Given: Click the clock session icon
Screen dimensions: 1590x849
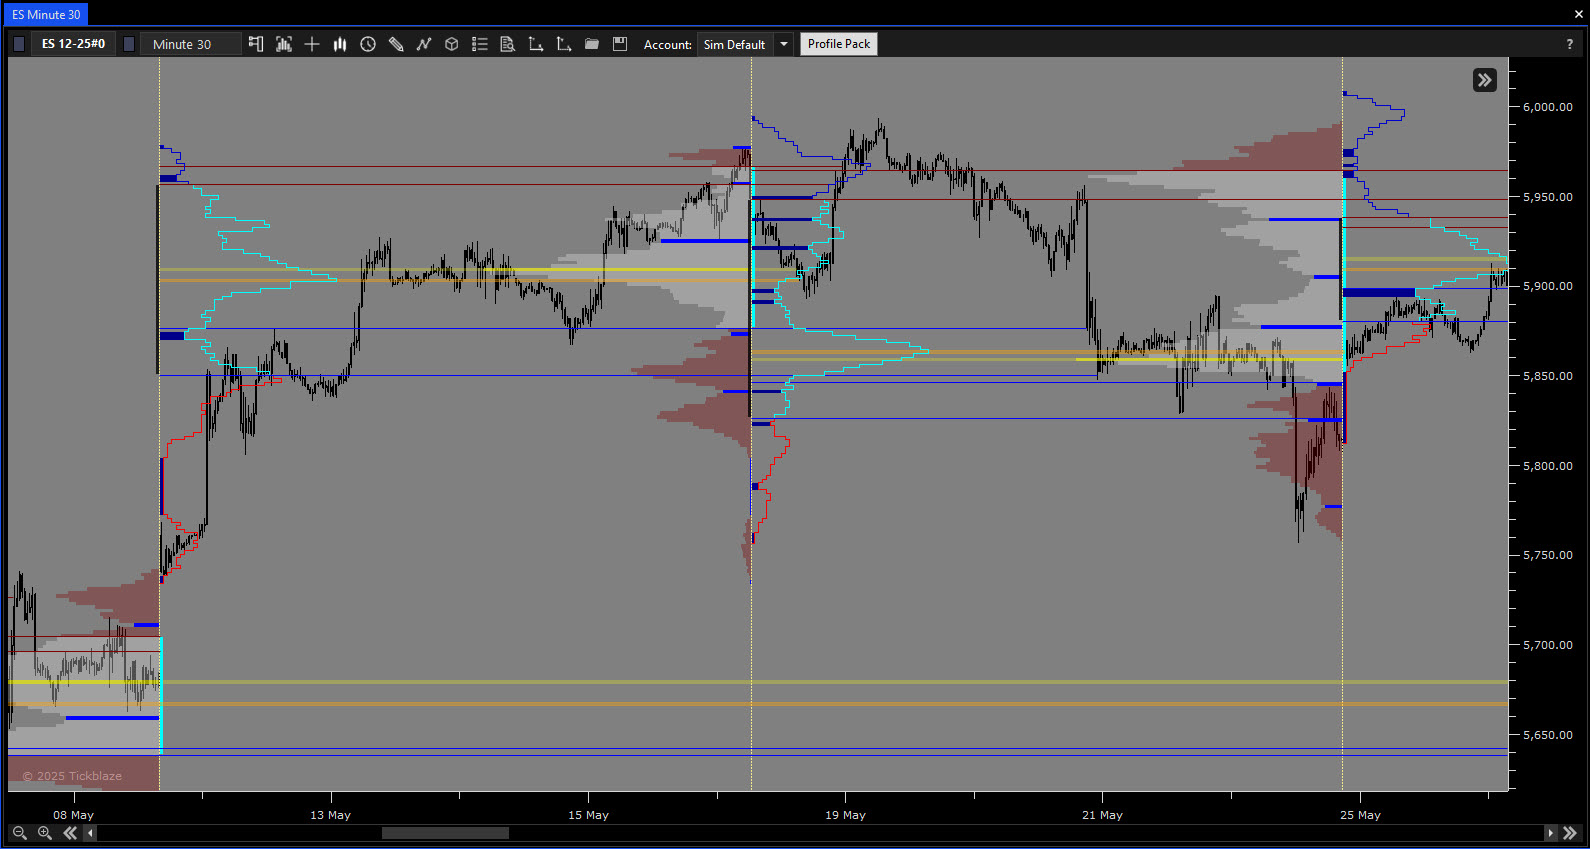Looking at the screenshot, I should (368, 44).
